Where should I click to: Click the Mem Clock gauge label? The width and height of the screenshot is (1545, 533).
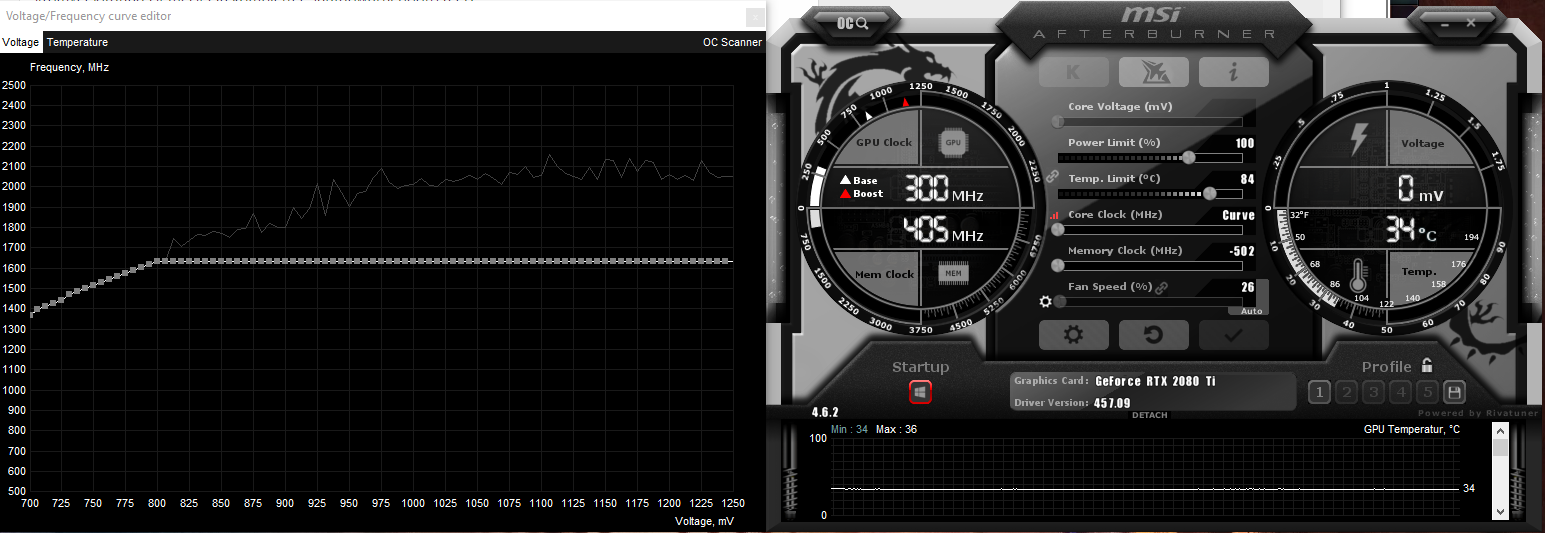[x=884, y=274]
